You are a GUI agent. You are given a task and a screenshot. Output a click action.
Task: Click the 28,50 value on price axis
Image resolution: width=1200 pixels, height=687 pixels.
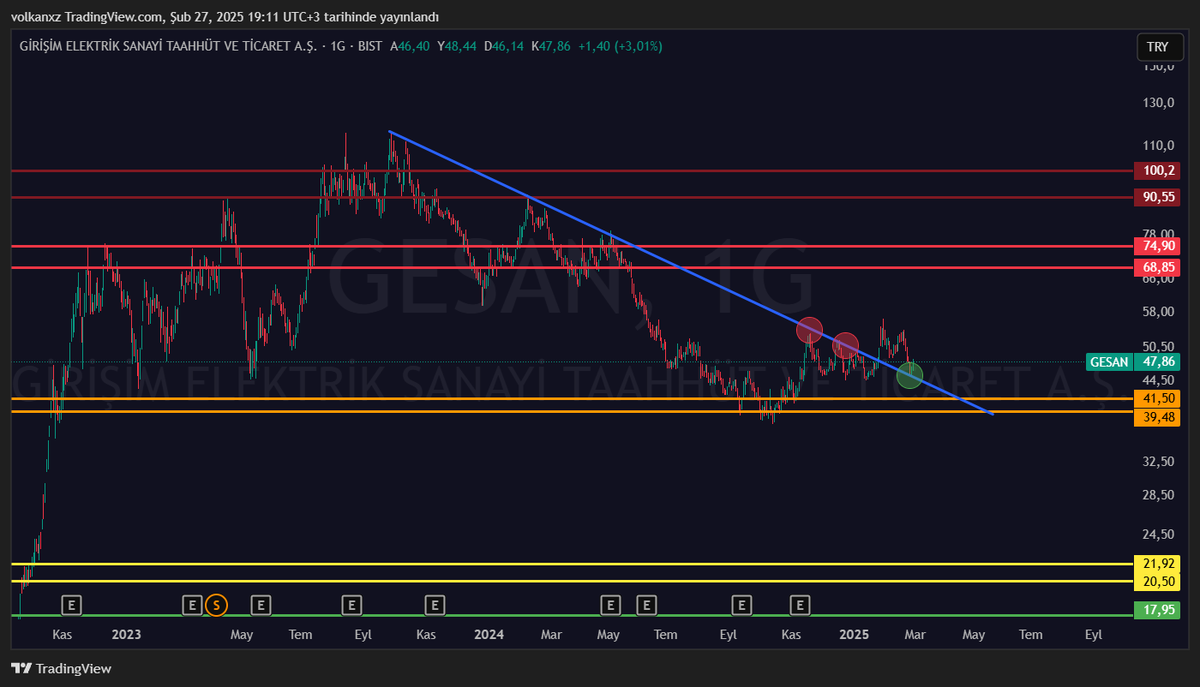click(1158, 495)
